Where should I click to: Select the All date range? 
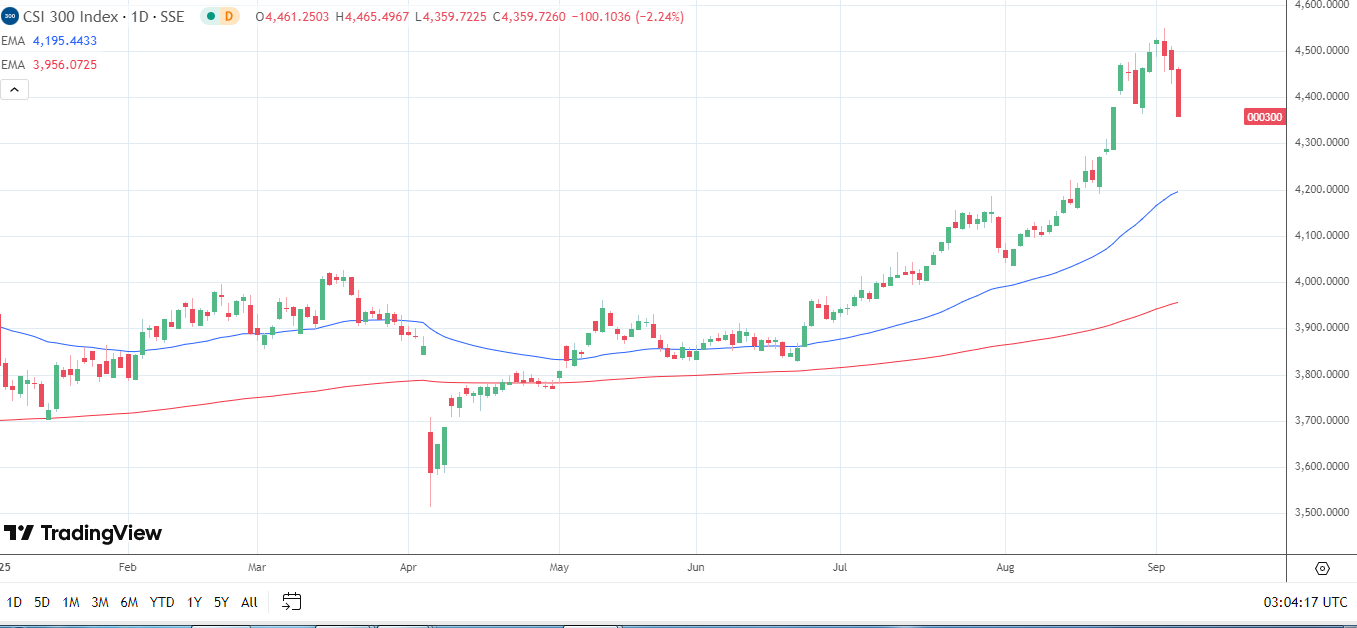pos(249,602)
